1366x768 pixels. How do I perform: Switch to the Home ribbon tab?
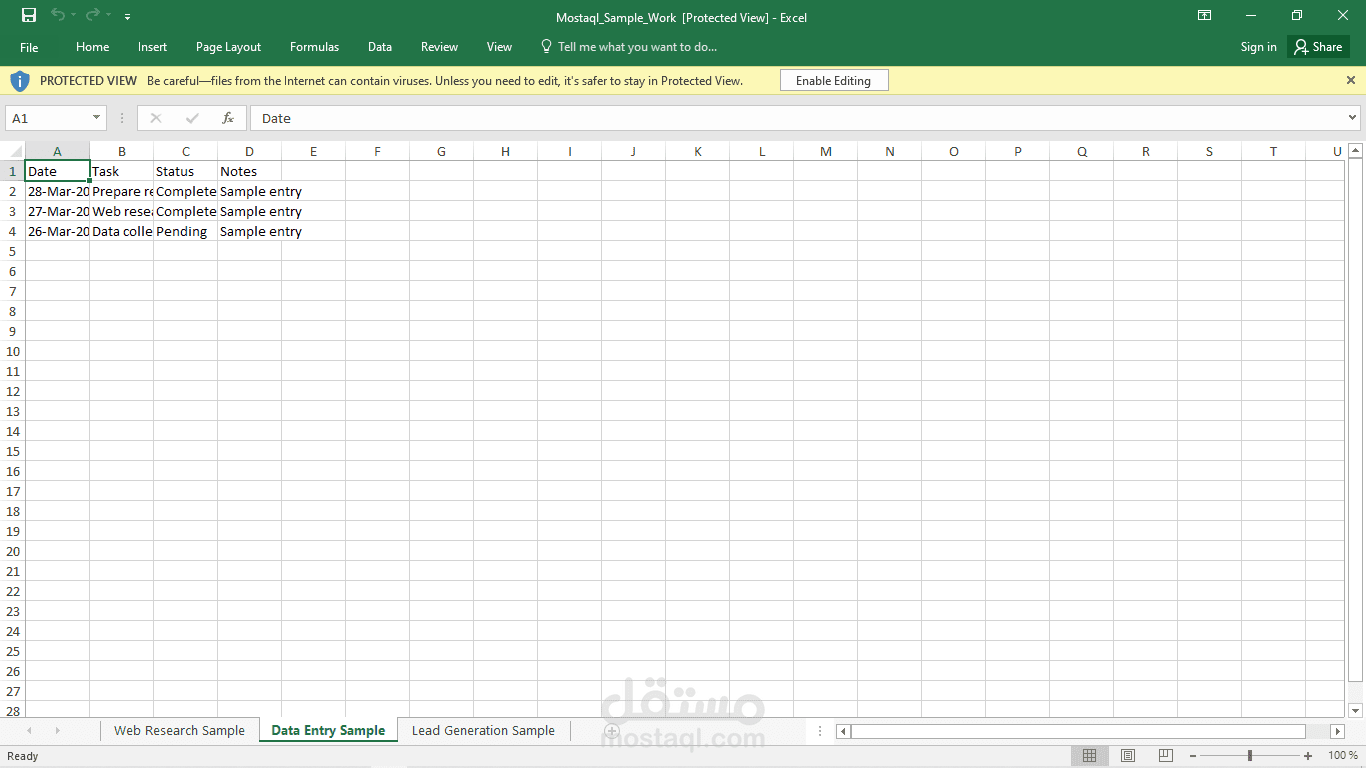tap(92, 47)
